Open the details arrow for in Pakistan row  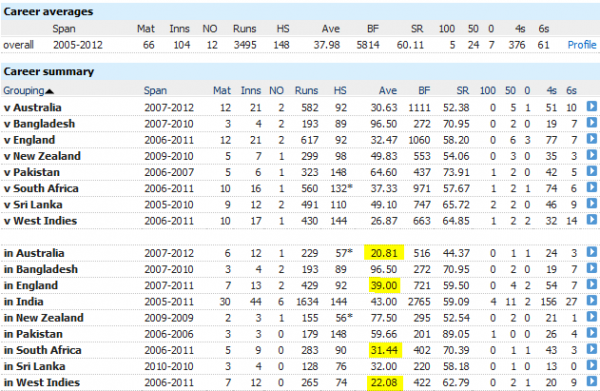tap(592, 332)
